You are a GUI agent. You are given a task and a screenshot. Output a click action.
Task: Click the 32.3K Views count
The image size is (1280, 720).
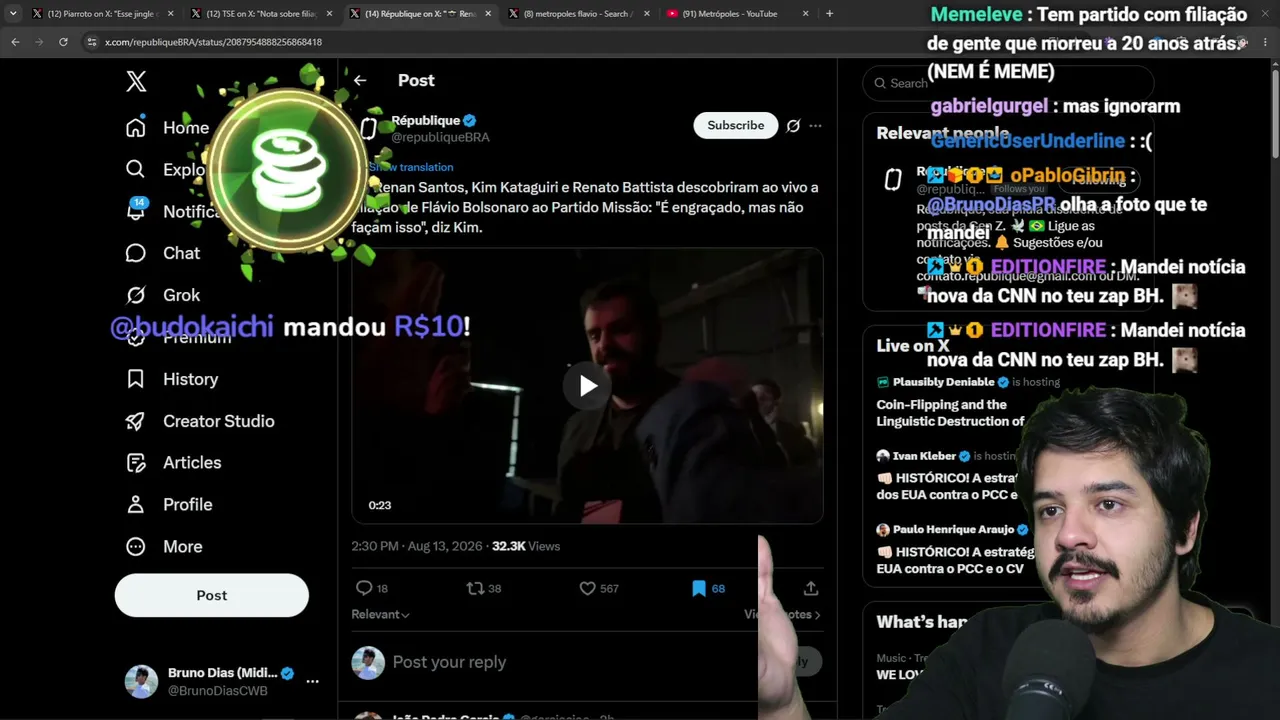(x=526, y=546)
